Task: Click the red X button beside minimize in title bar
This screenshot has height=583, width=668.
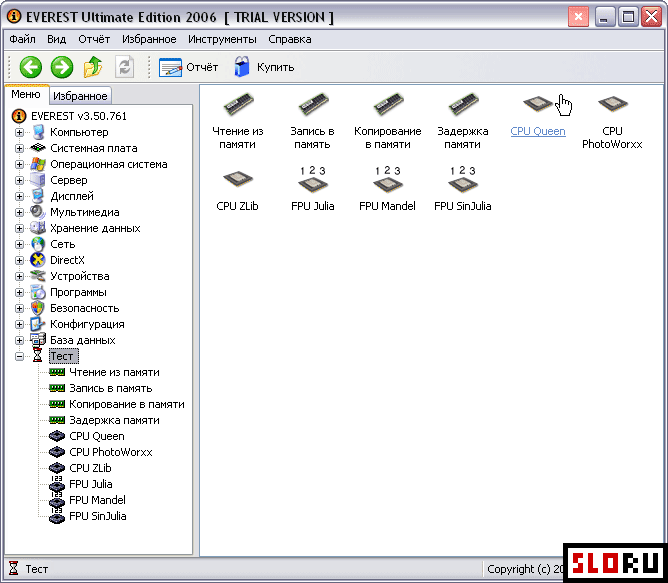Action: tap(578, 17)
